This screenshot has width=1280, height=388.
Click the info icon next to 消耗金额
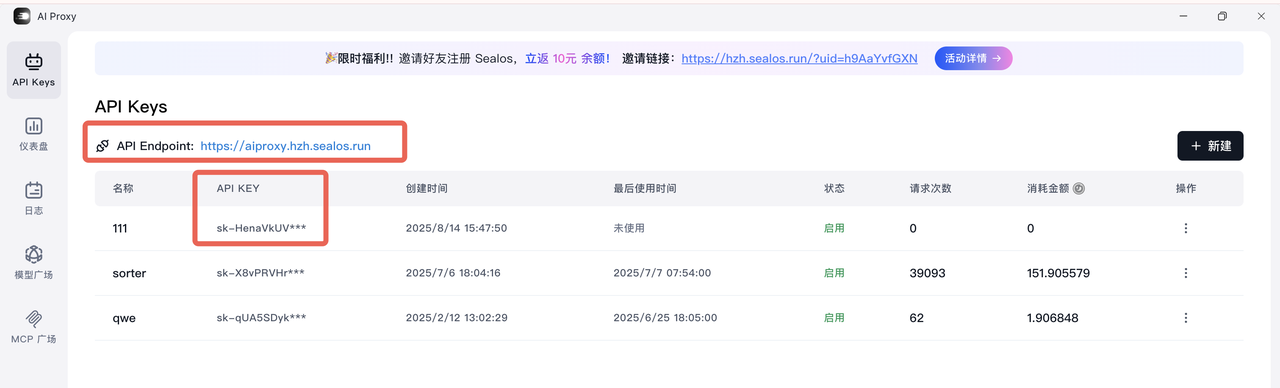pyautogui.click(x=1079, y=188)
